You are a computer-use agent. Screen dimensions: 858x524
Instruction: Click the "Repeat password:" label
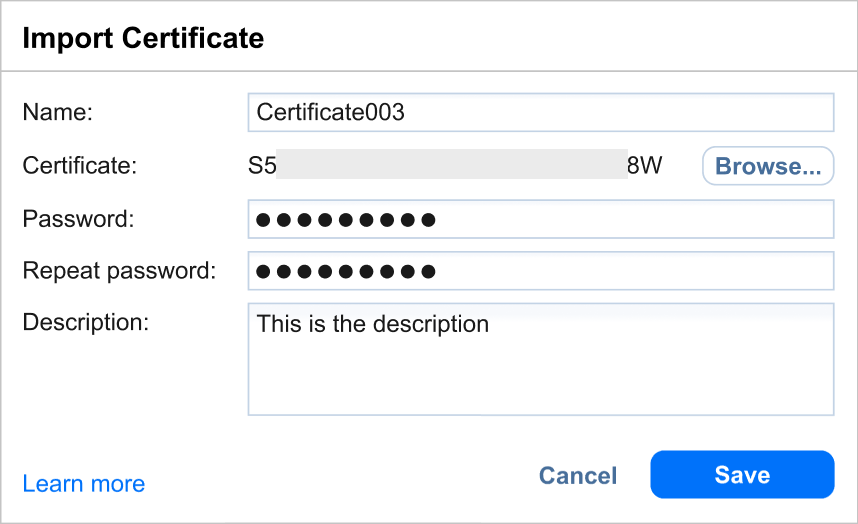[x=119, y=270]
